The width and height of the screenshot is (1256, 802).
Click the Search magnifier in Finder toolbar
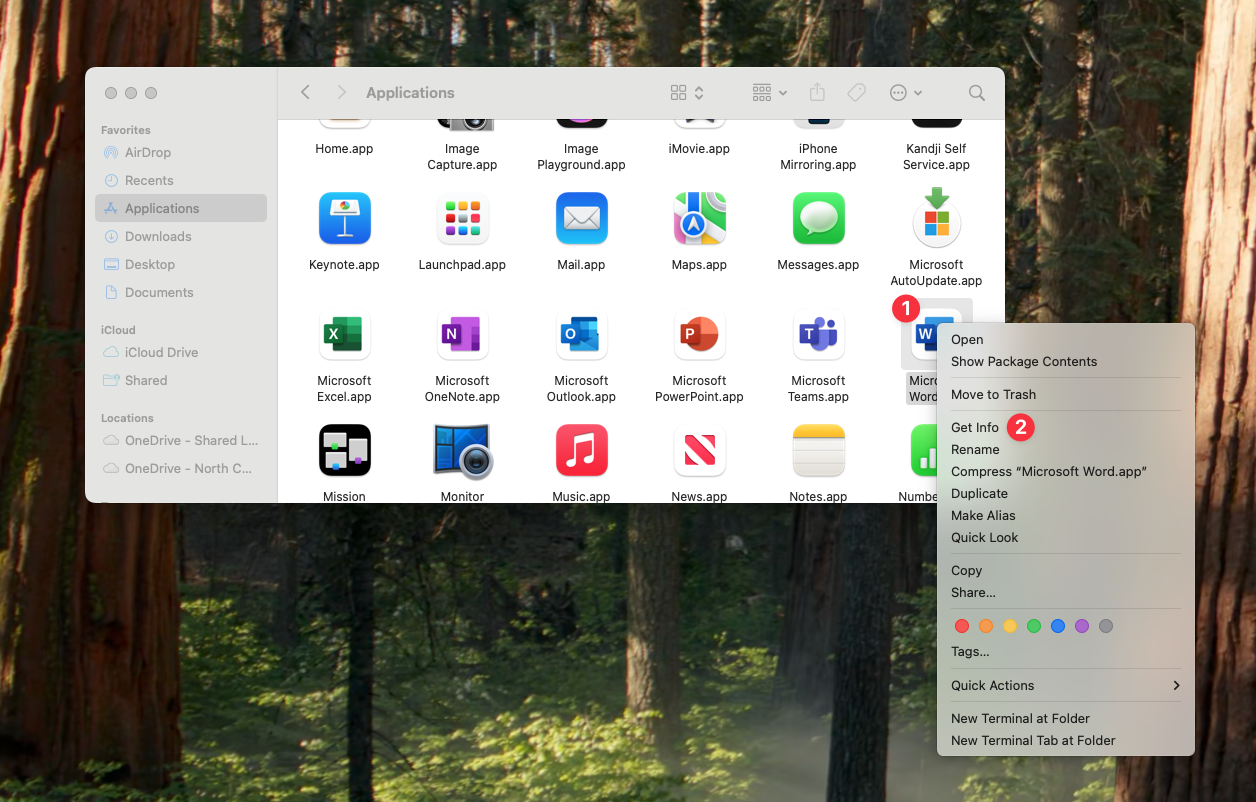pos(976,93)
